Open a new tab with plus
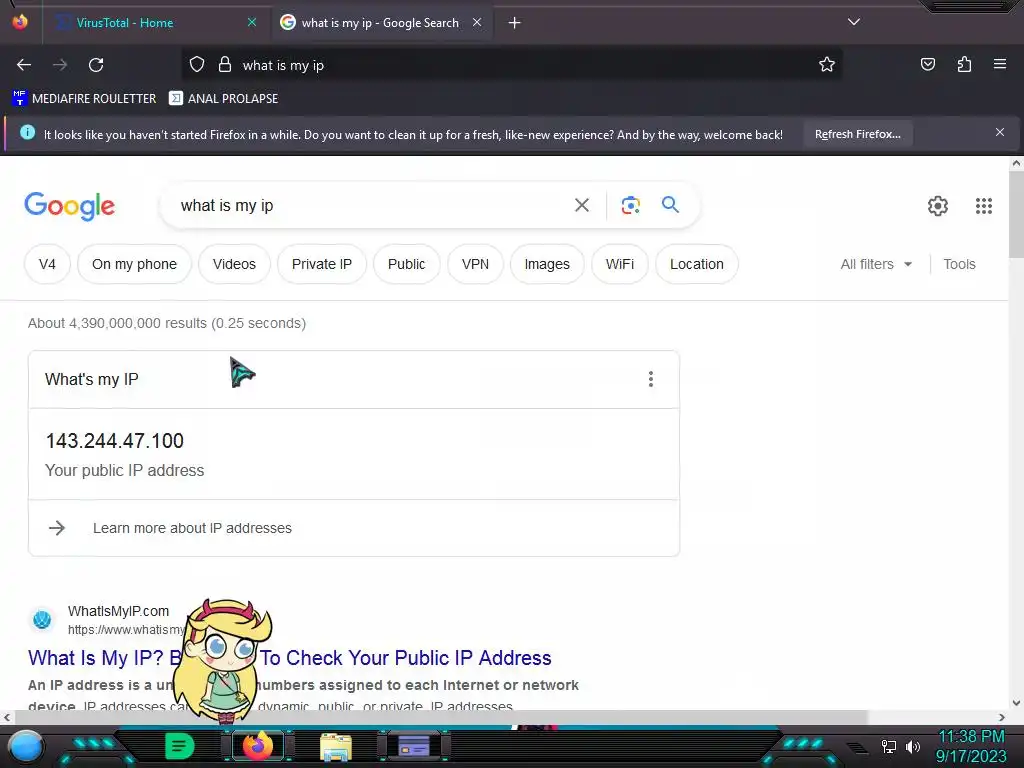Image resolution: width=1024 pixels, height=768 pixels. tap(515, 23)
